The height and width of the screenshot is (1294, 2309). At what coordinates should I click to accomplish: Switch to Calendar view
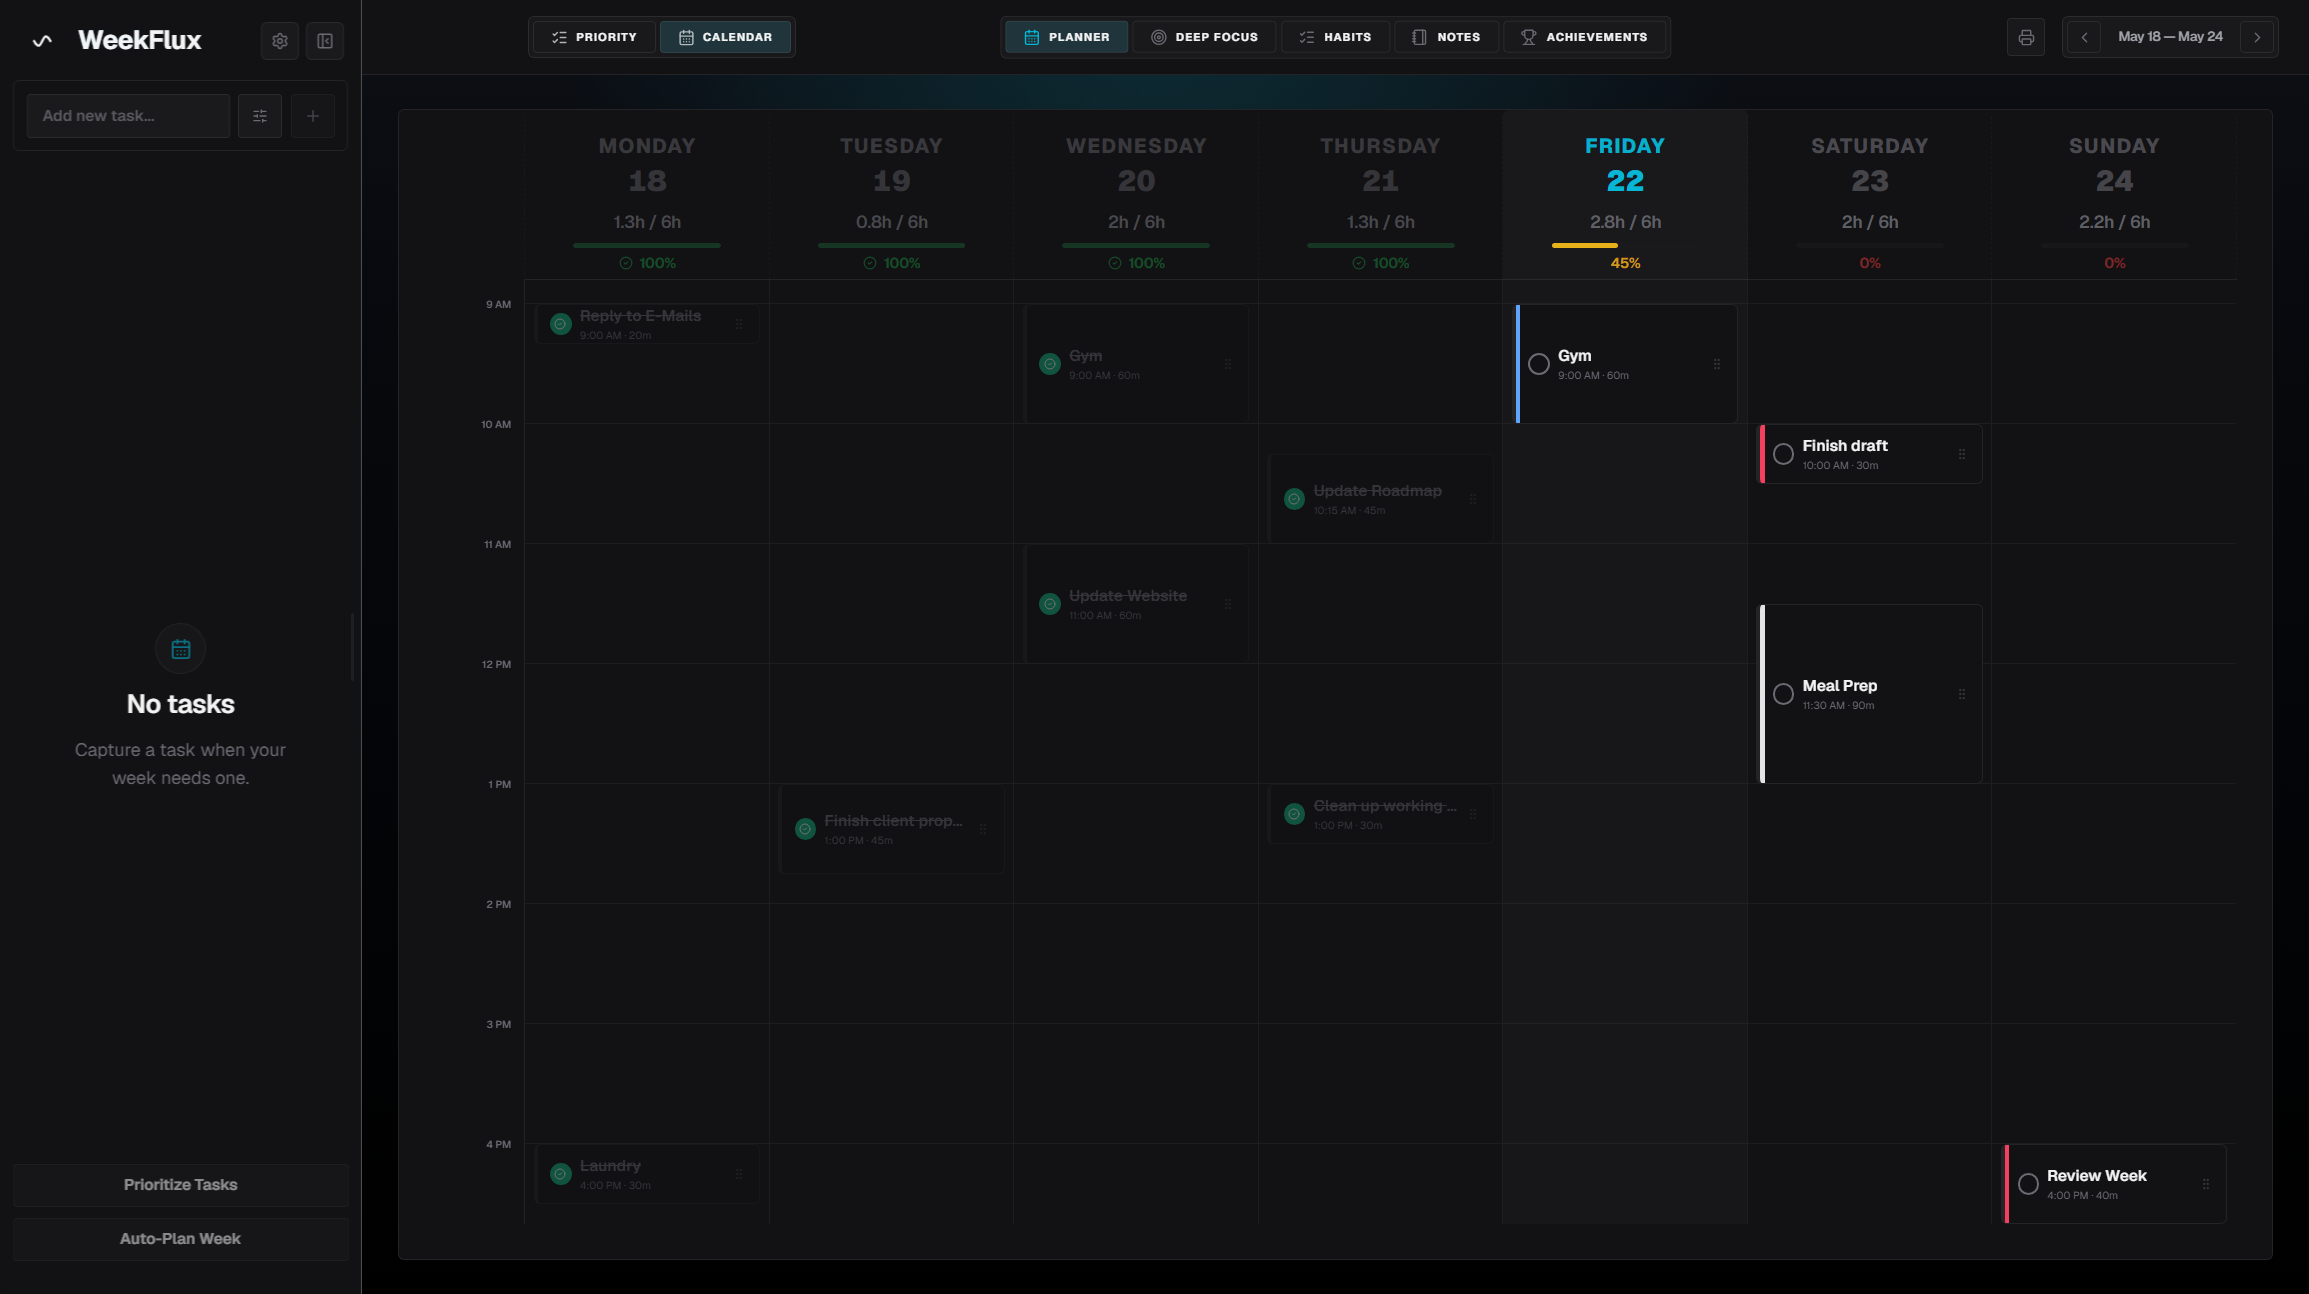(x=725, y=37)
